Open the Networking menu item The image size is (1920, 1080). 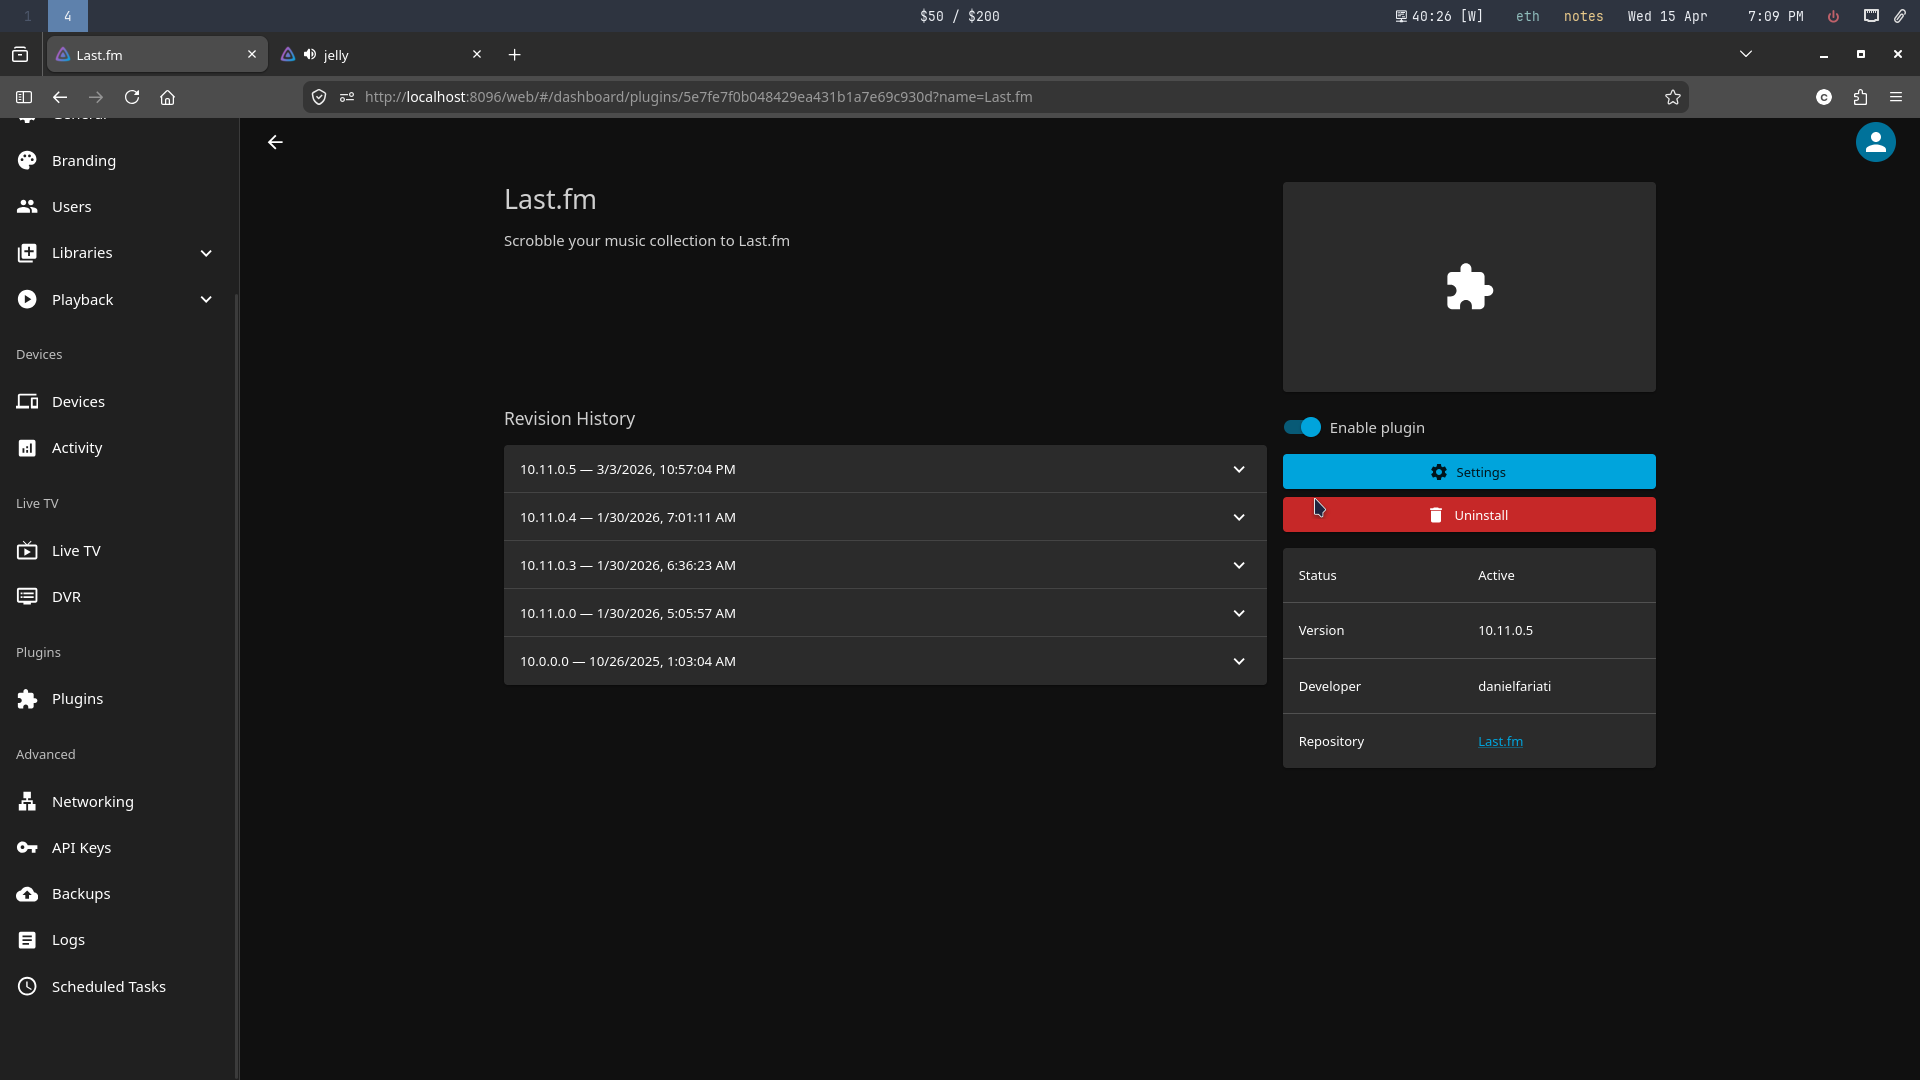(118, 801)
